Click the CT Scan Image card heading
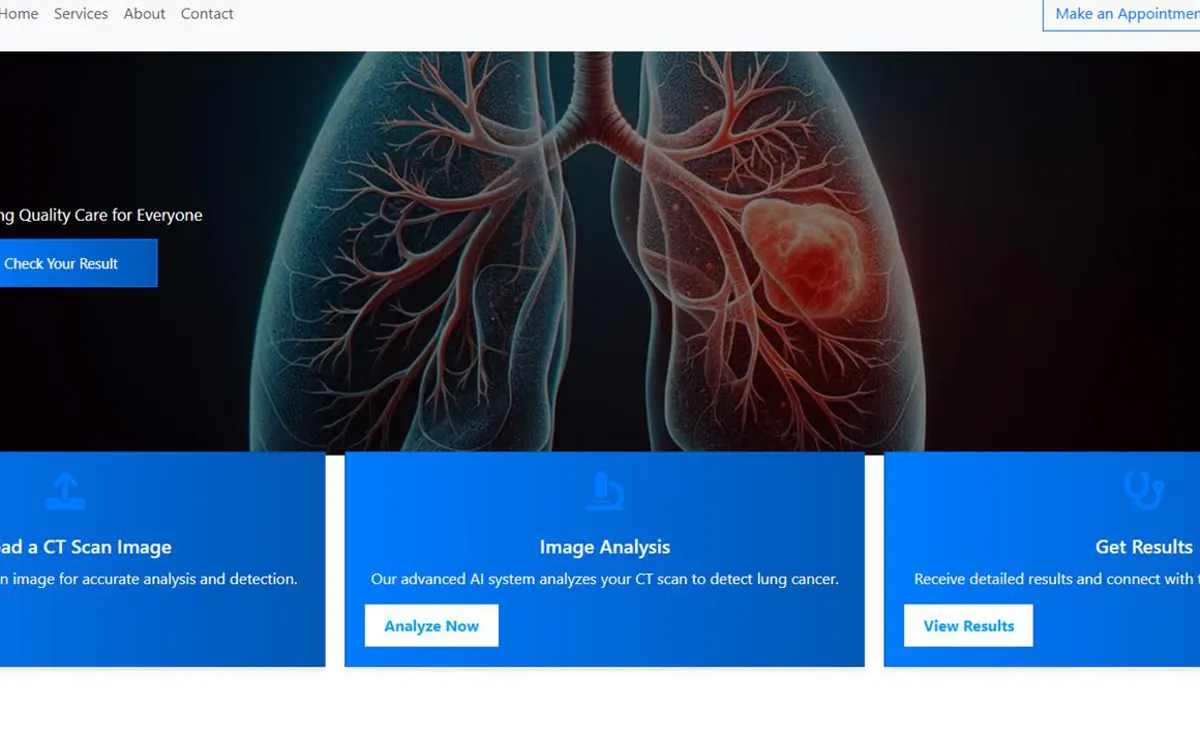 tap(86, 547)
